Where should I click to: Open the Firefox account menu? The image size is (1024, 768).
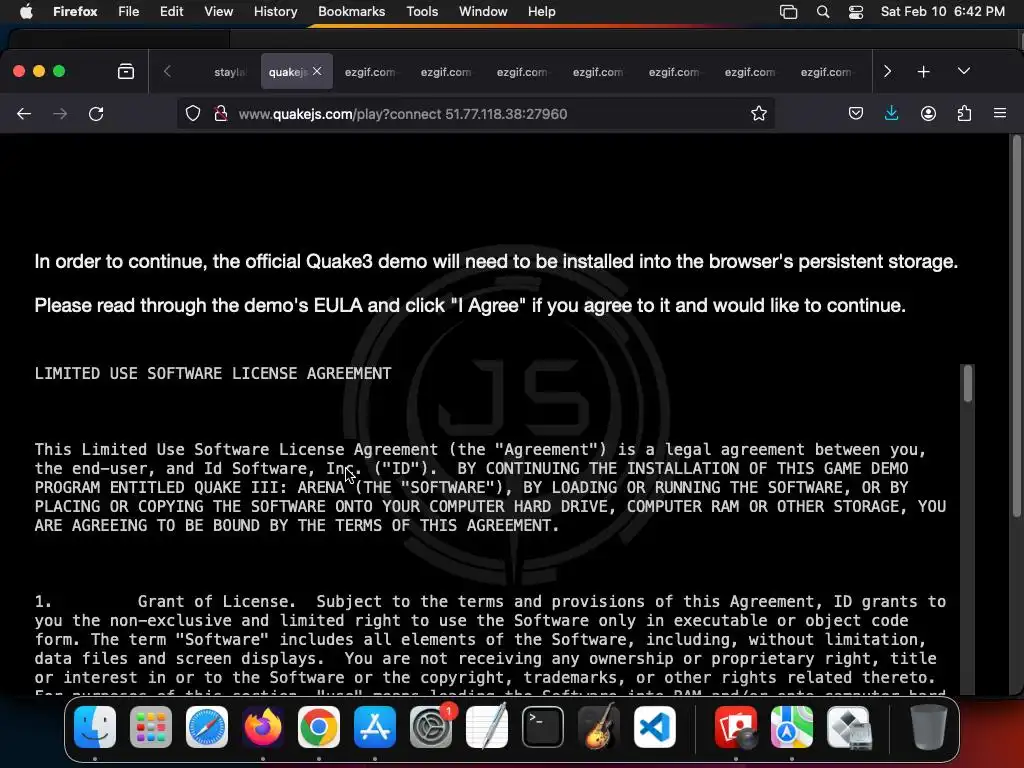928,114
